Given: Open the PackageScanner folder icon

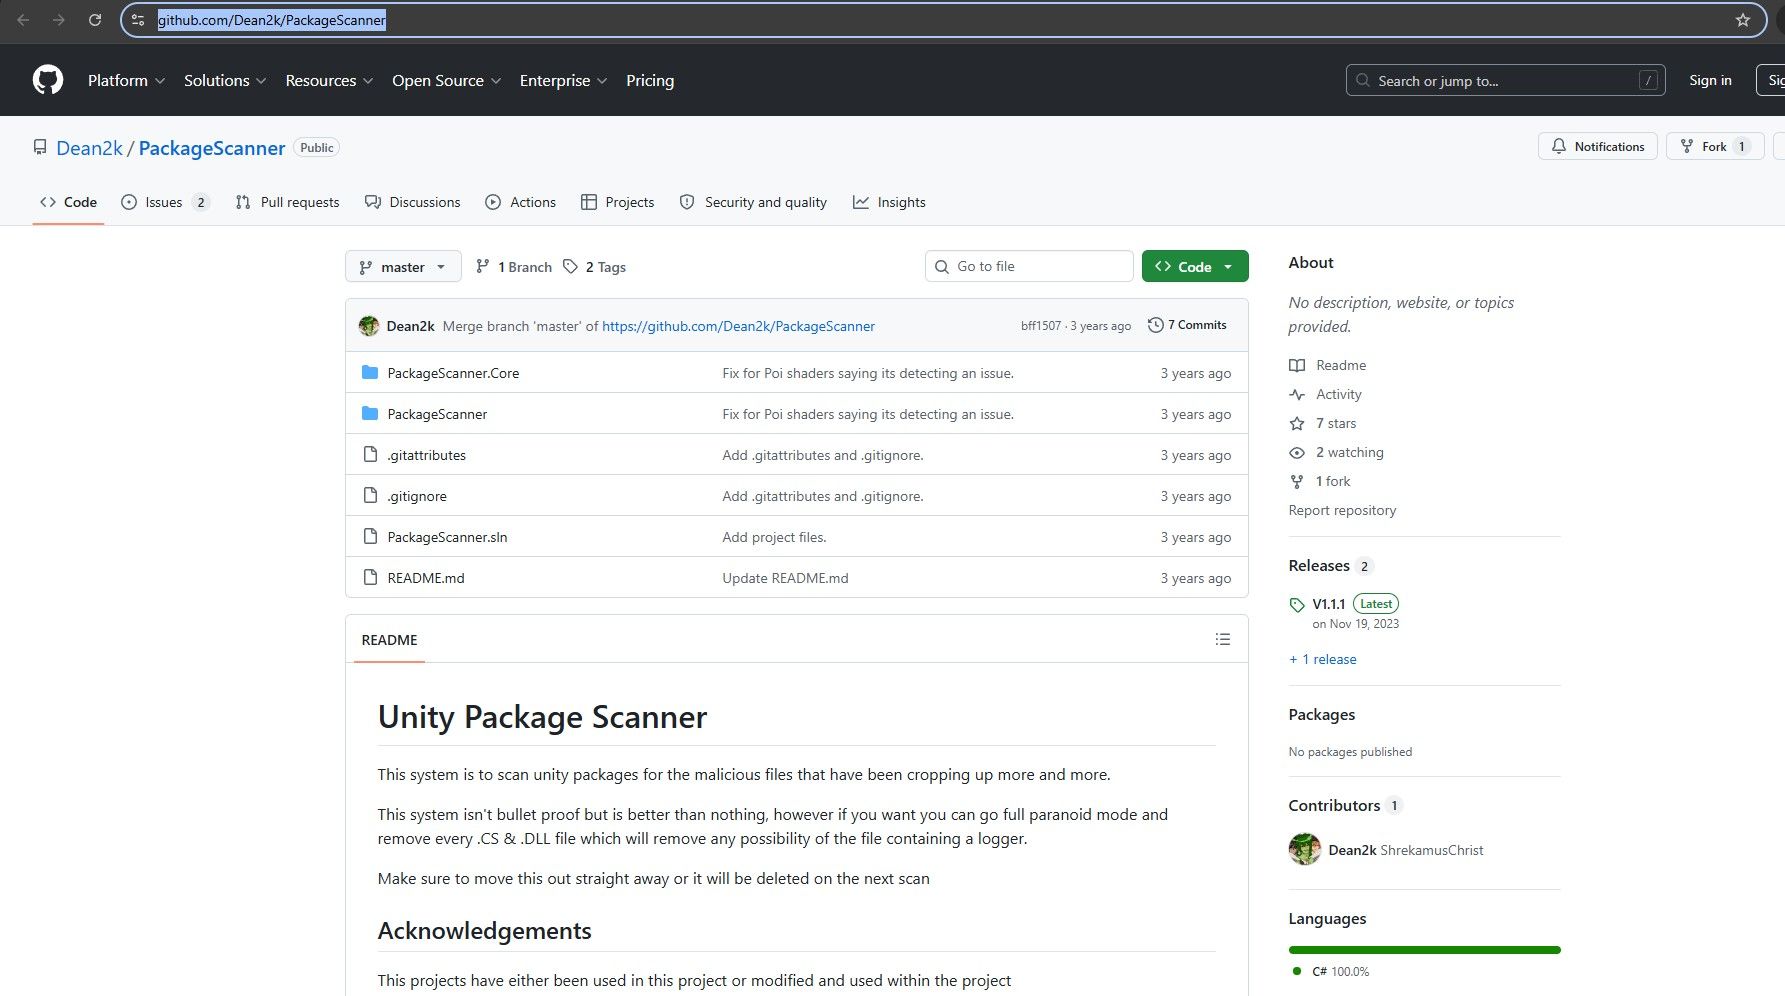Looking at the screenshot, I should click(x=370, y=414).
